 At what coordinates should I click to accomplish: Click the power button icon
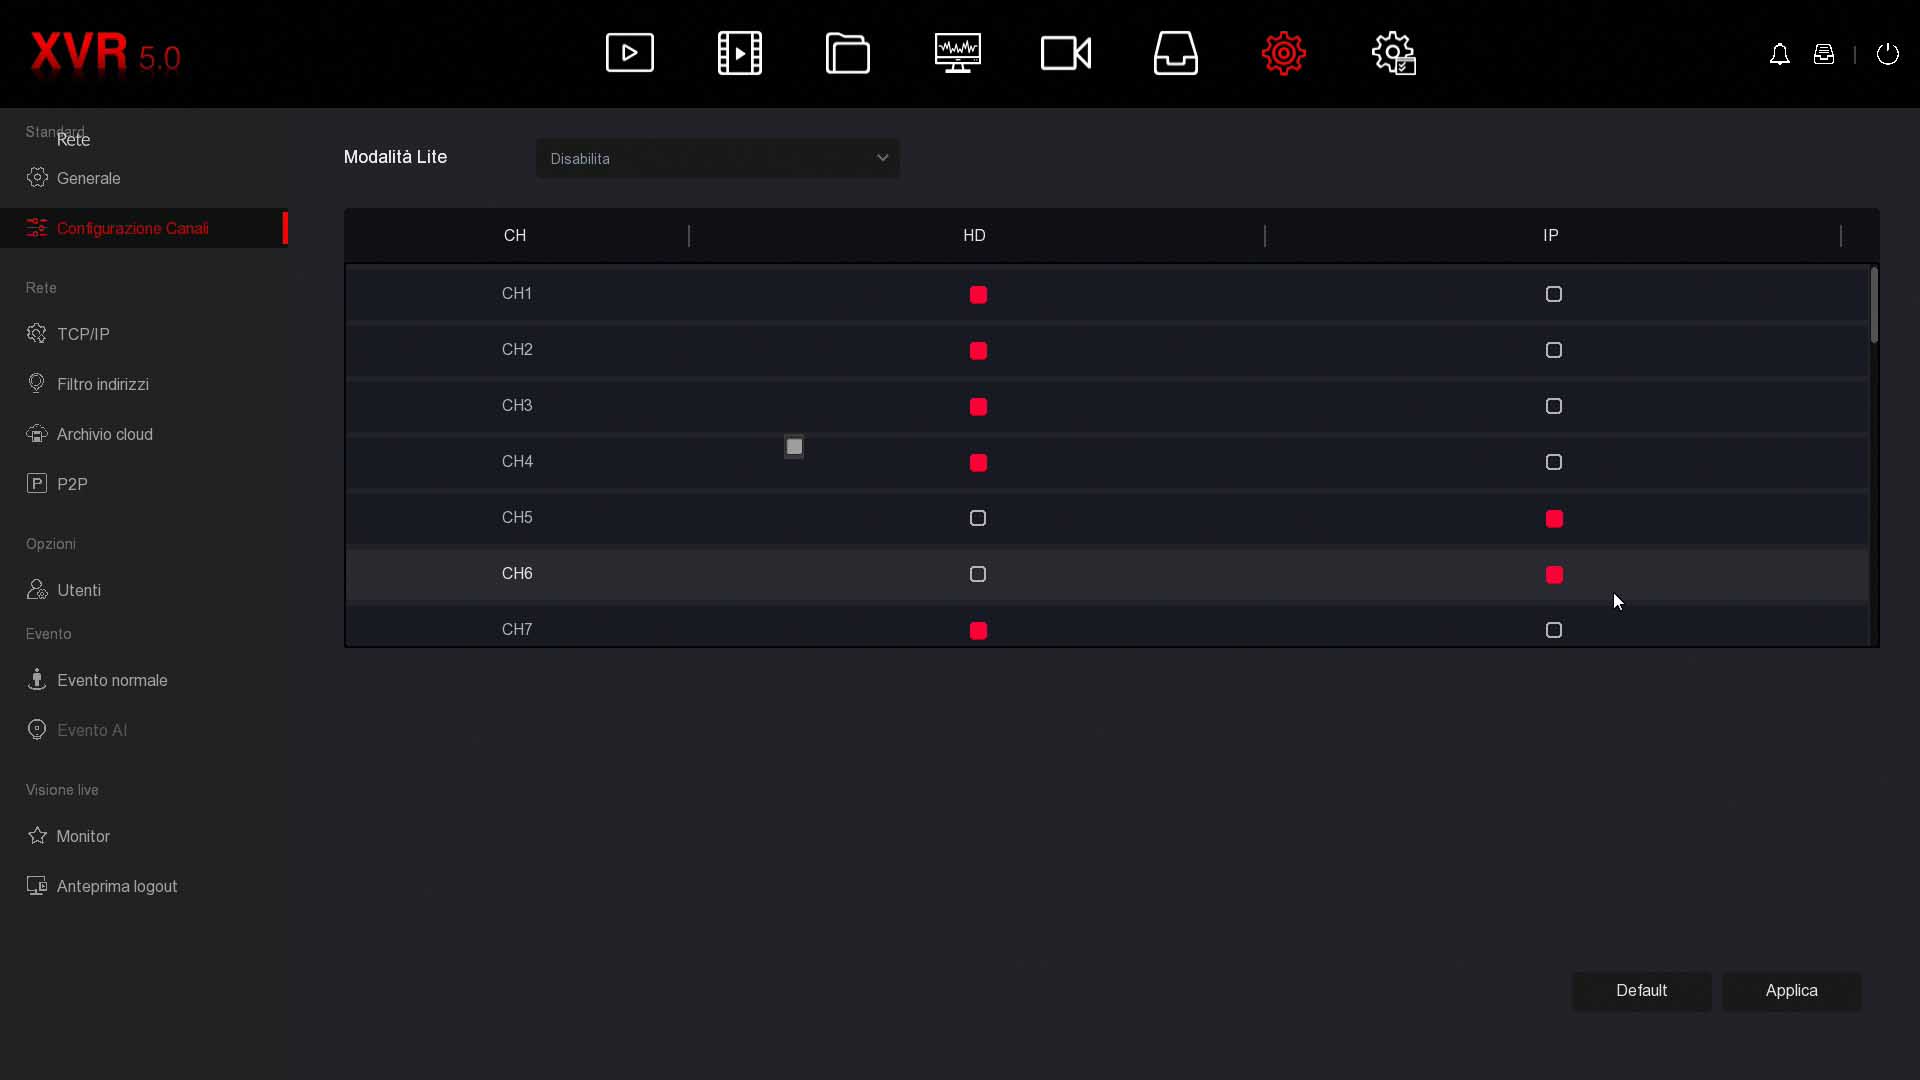point(1887,54)
